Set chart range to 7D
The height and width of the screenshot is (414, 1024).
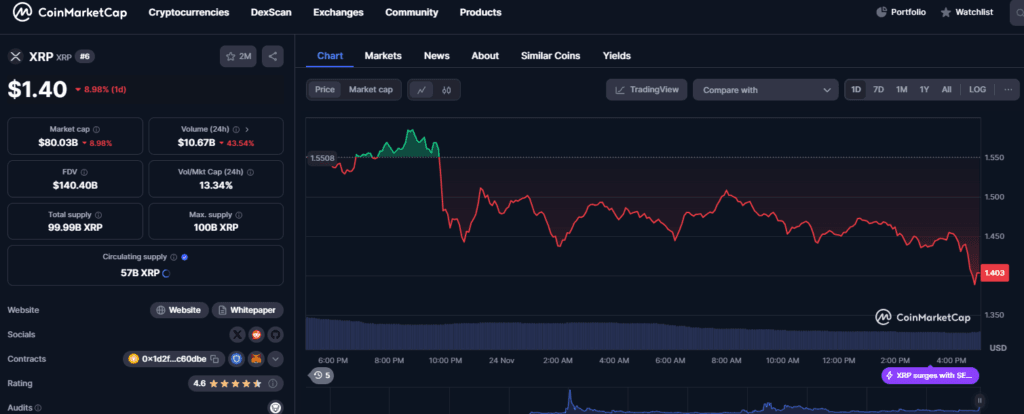tap(878, 89)
